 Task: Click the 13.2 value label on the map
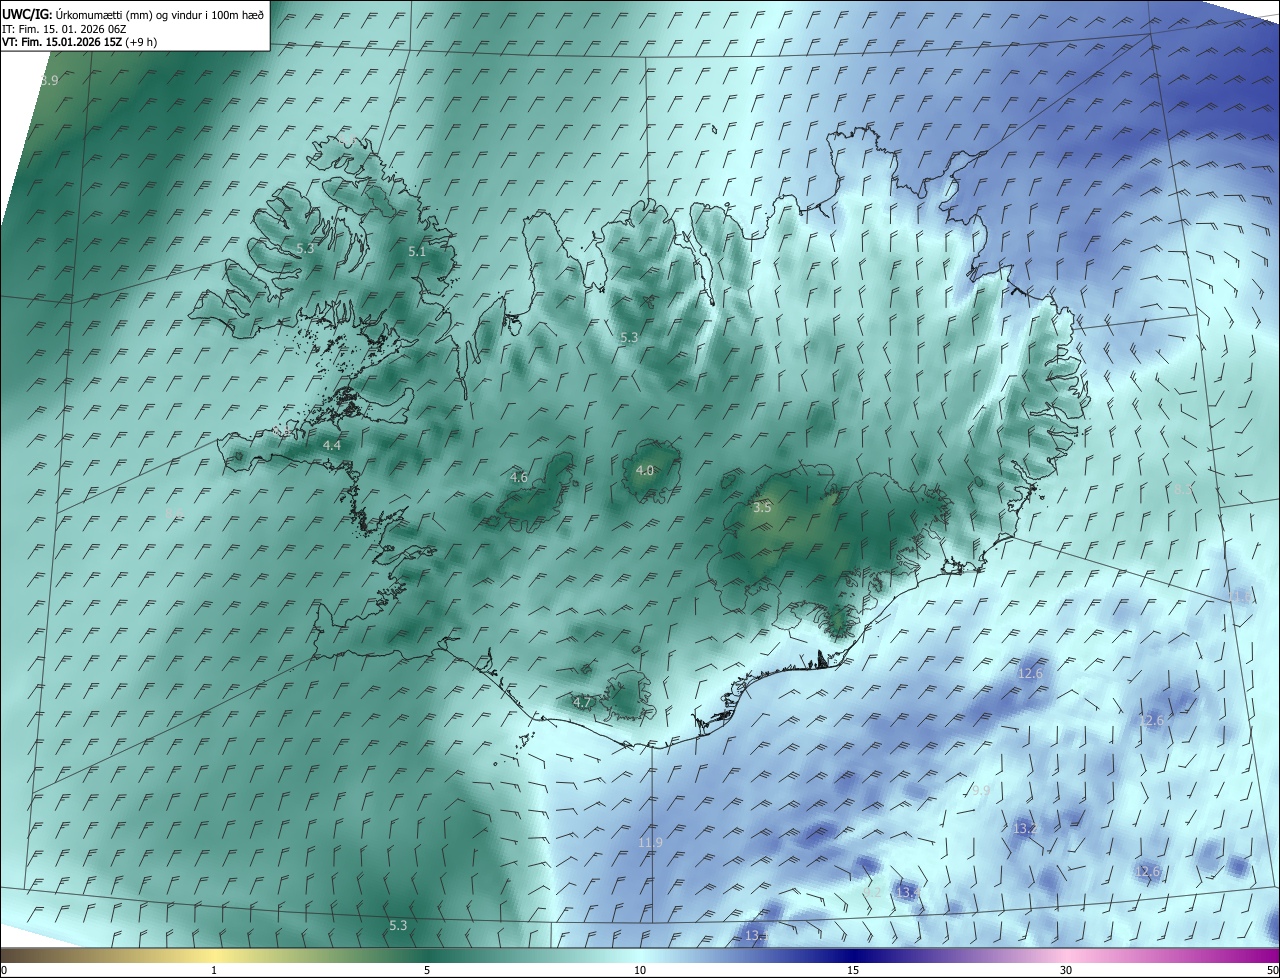tap(1025, 829)
